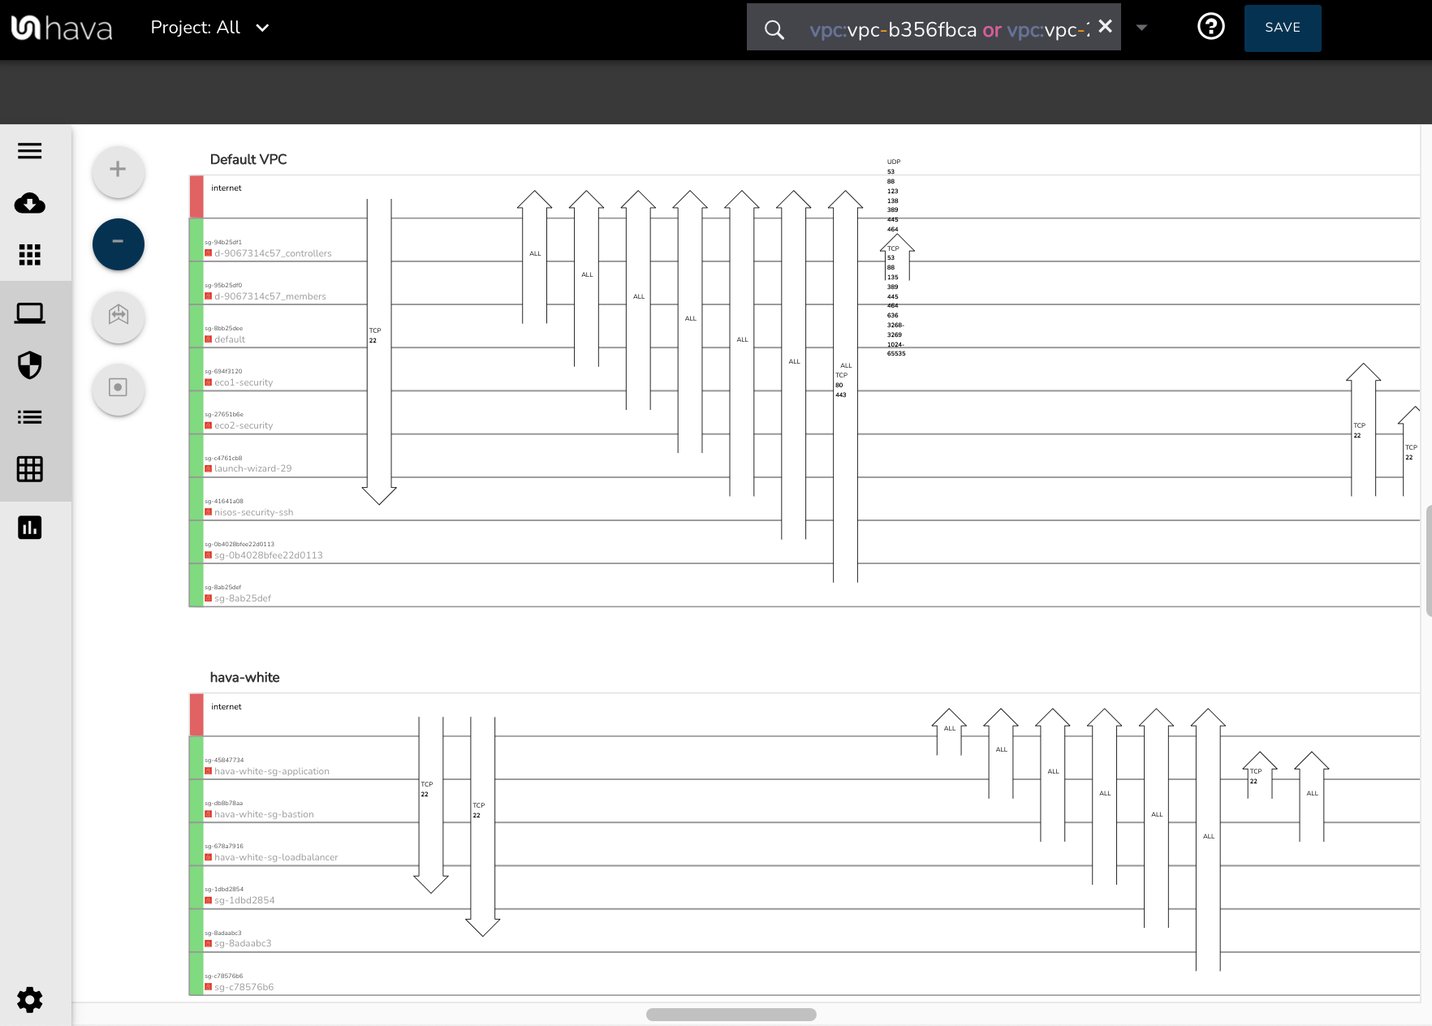Click the horizontal scrollbar at the bottom
1432x1026 pixels.
[731, 1013]
